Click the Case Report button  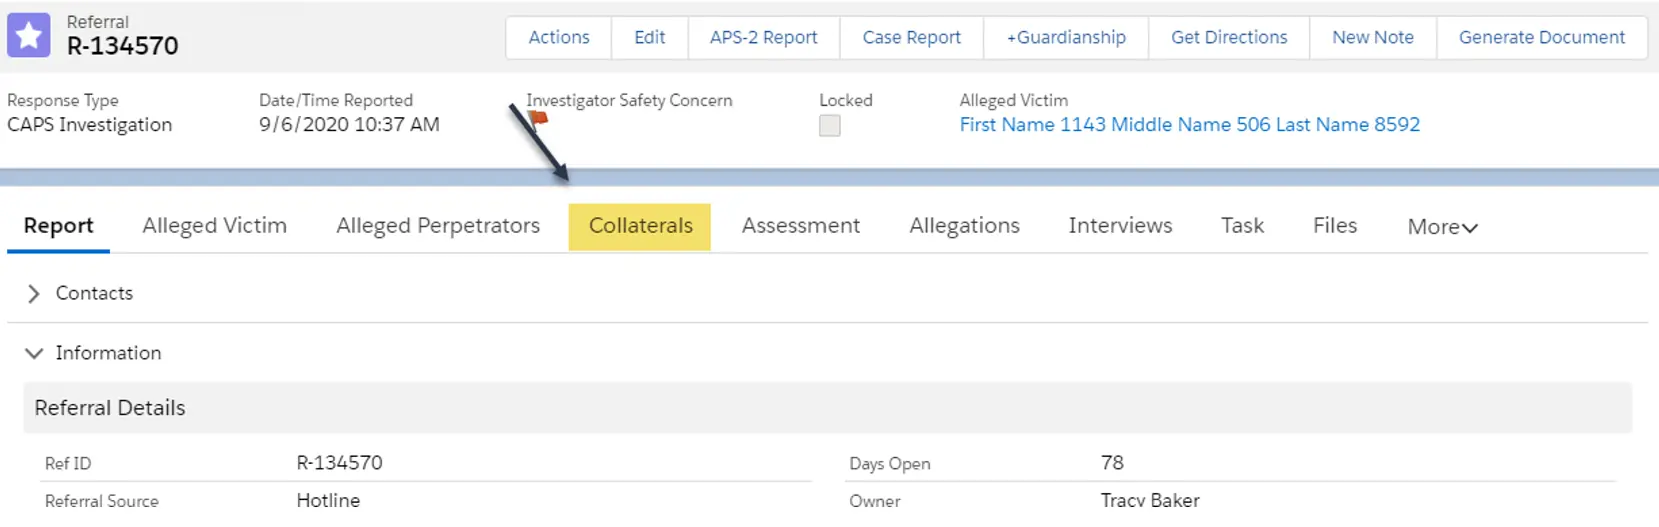[x=912, y=37]
